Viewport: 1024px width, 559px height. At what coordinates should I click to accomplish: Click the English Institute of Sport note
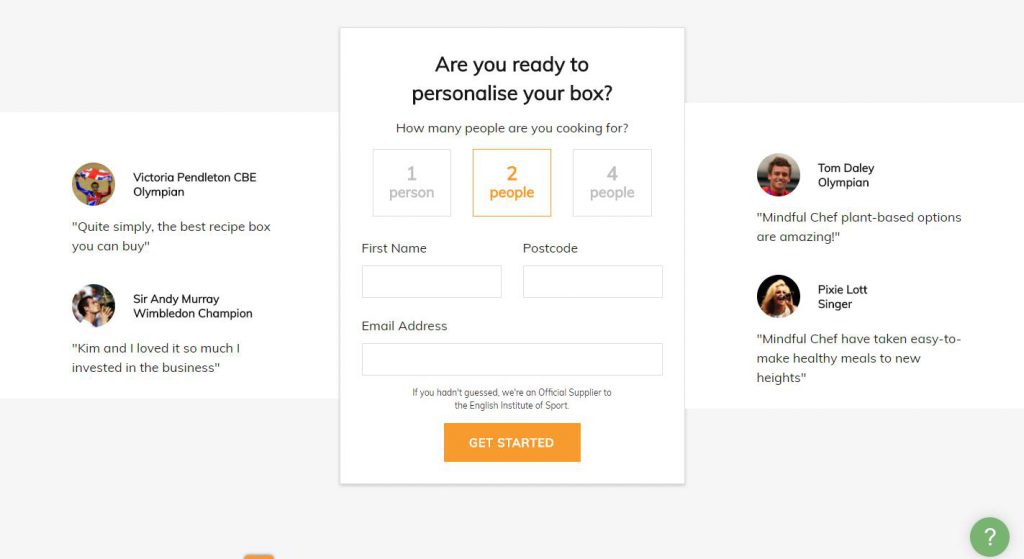coord(512,399)
